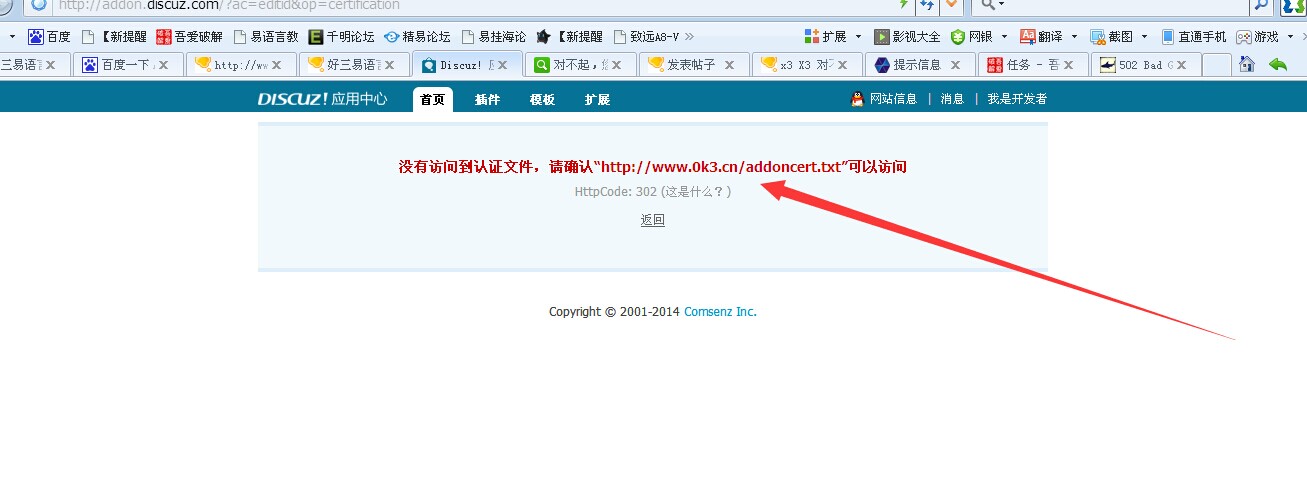The width and height of the screenshot is (1307, 492).
Task: Click the 这是什么？ help link
Action: [696, 191]
